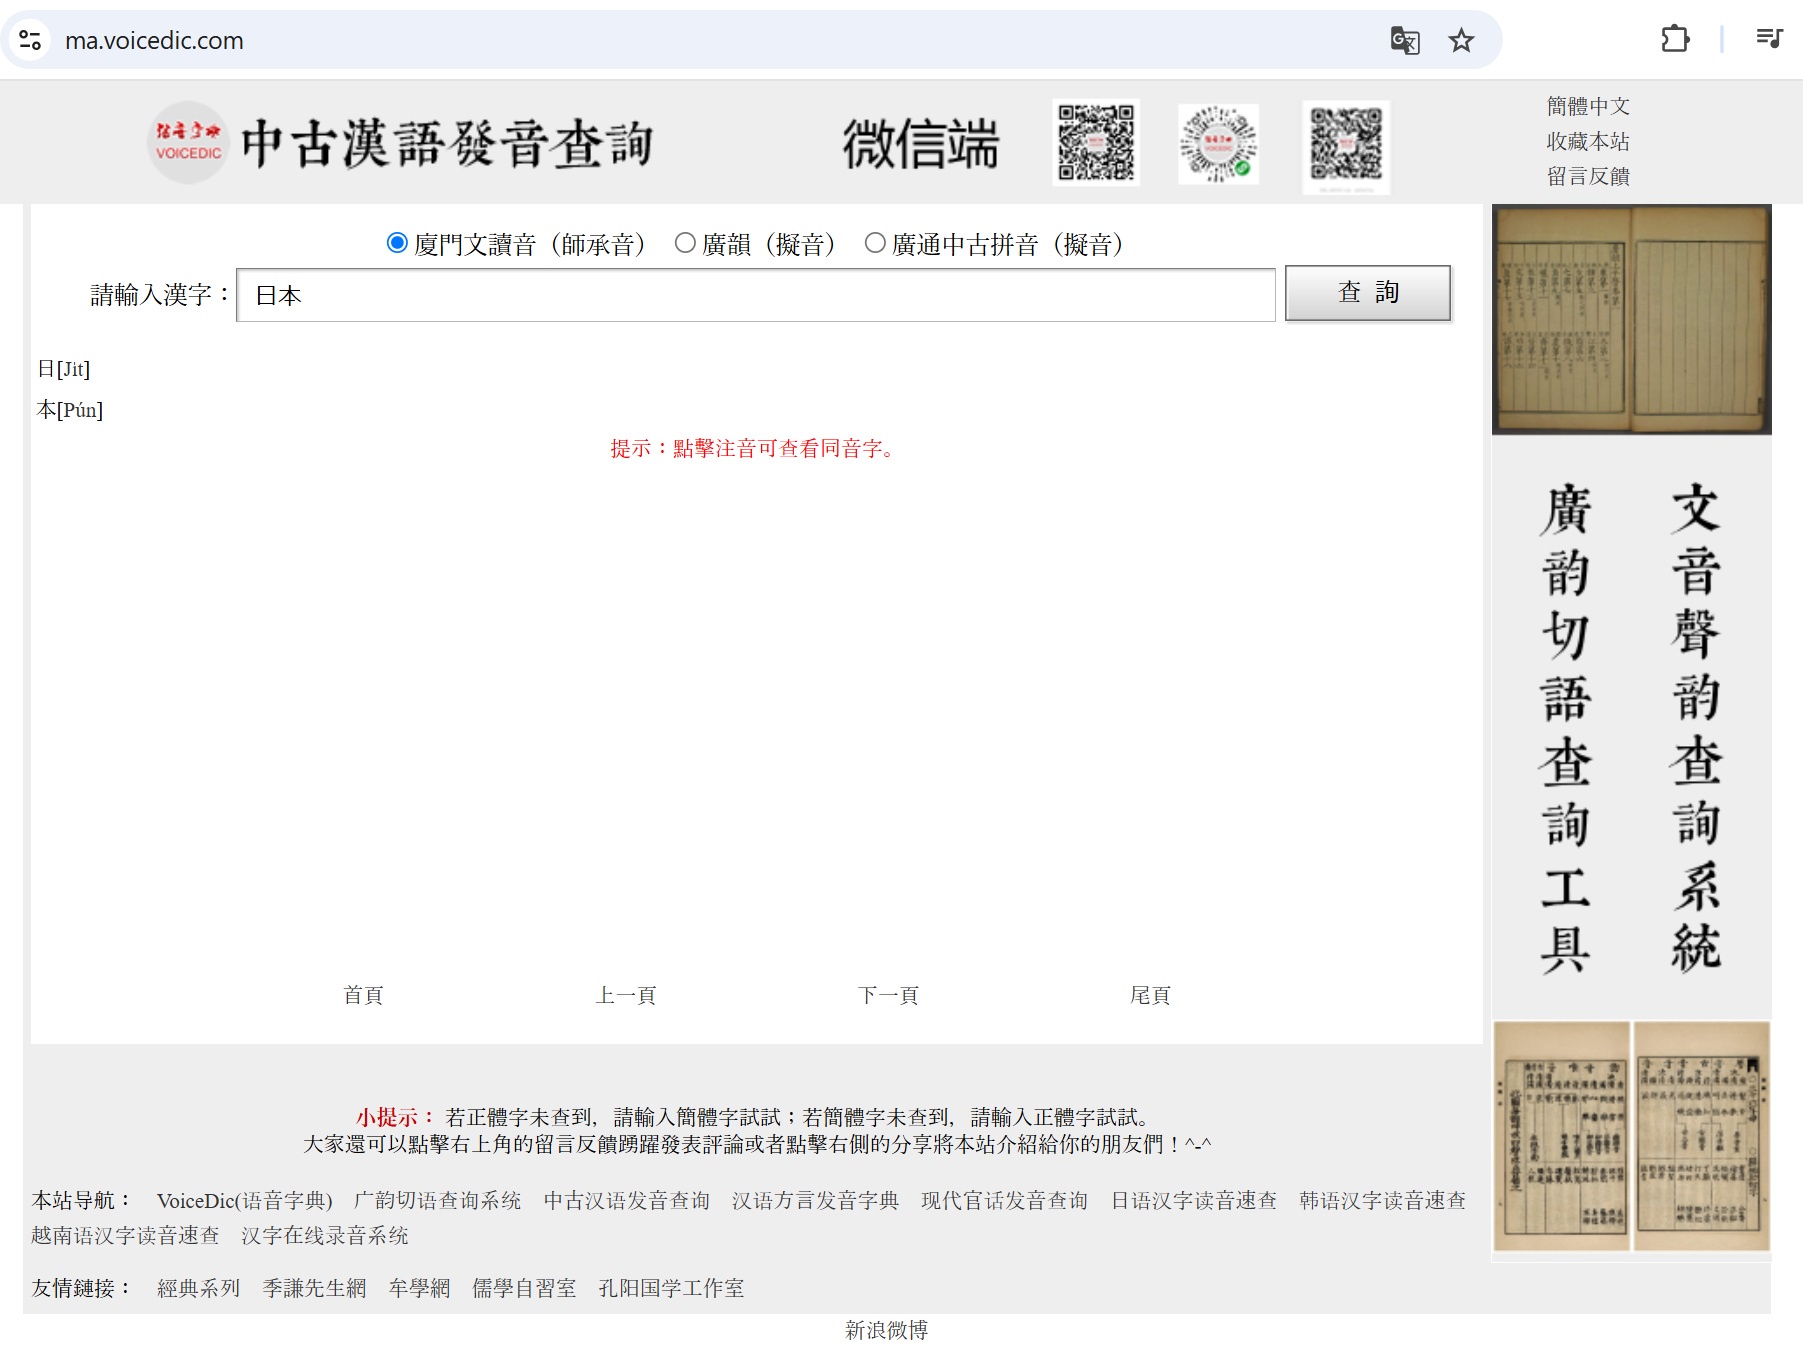The width and height of the screenshot is (1803, 1361).
Task: Open the browser extensions puzzle icon
Action: pos(1675,39)
